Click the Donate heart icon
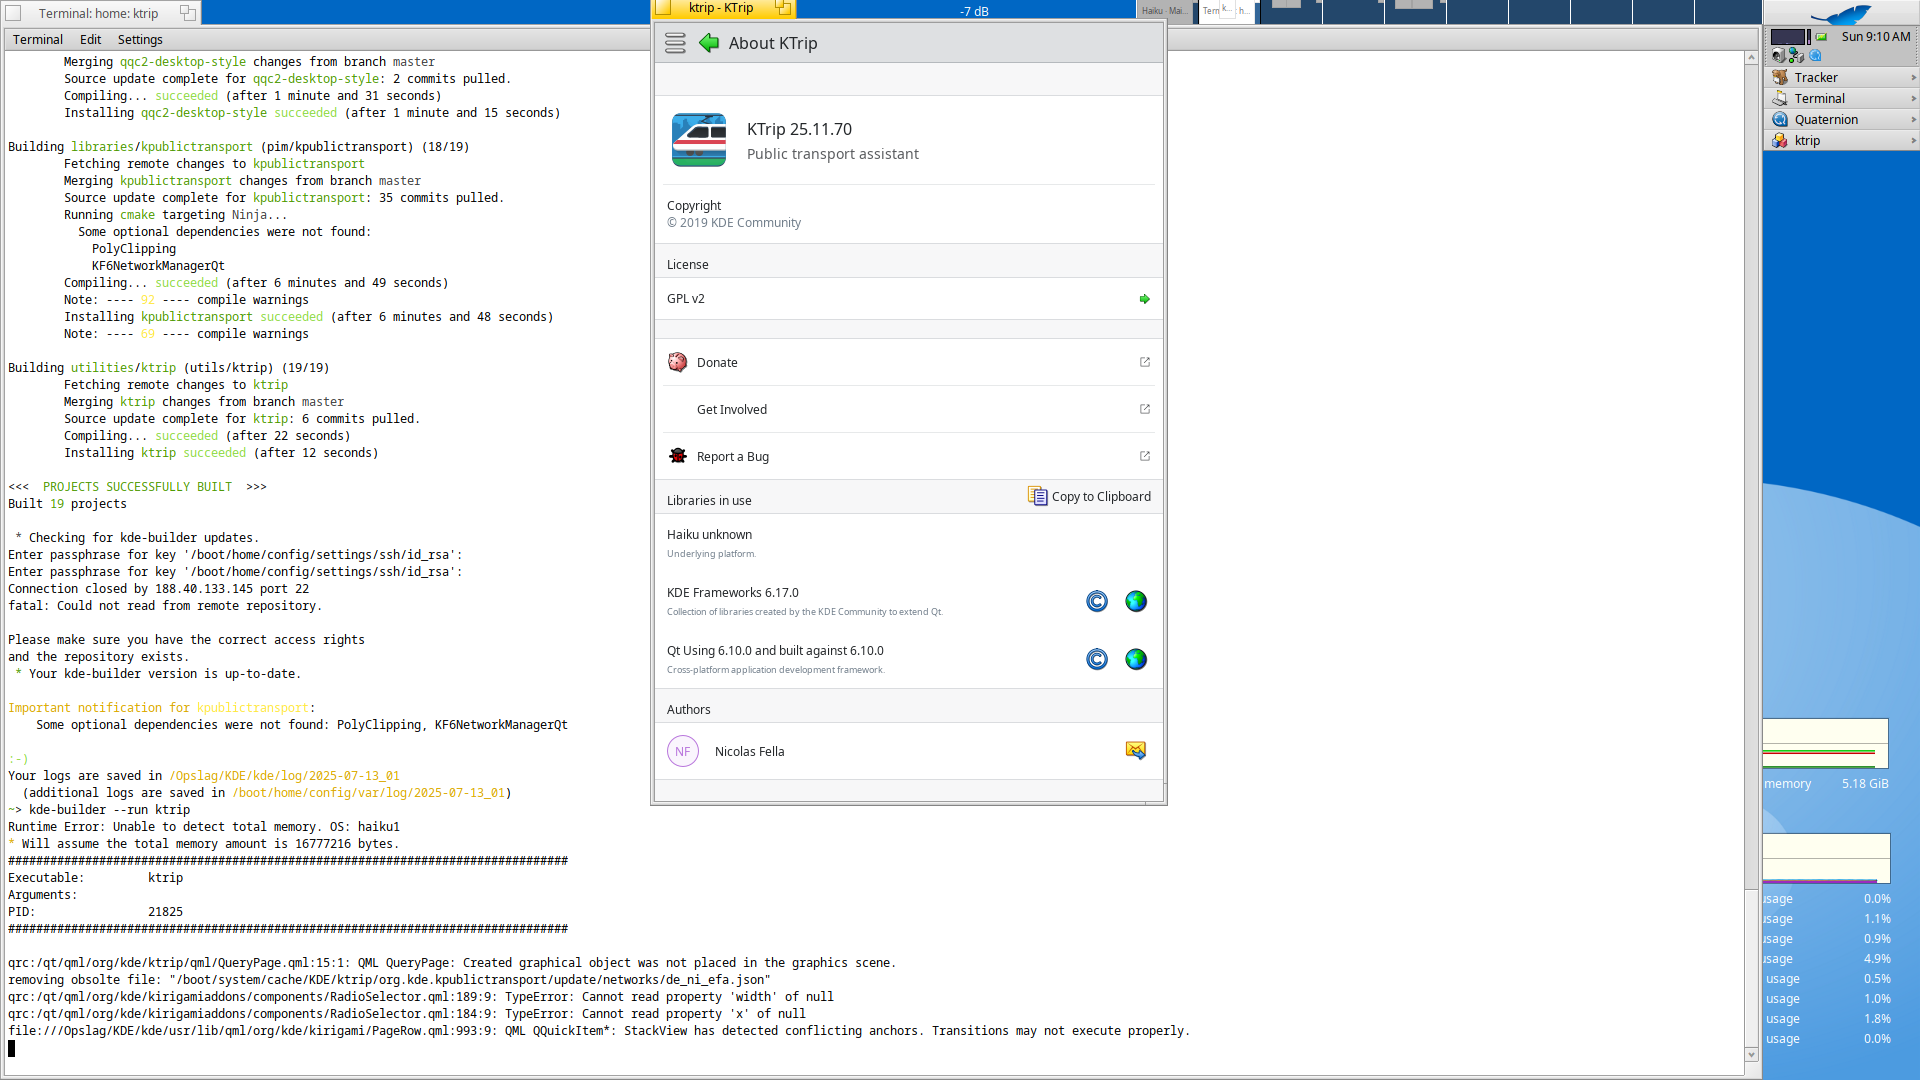 (678, 362)
